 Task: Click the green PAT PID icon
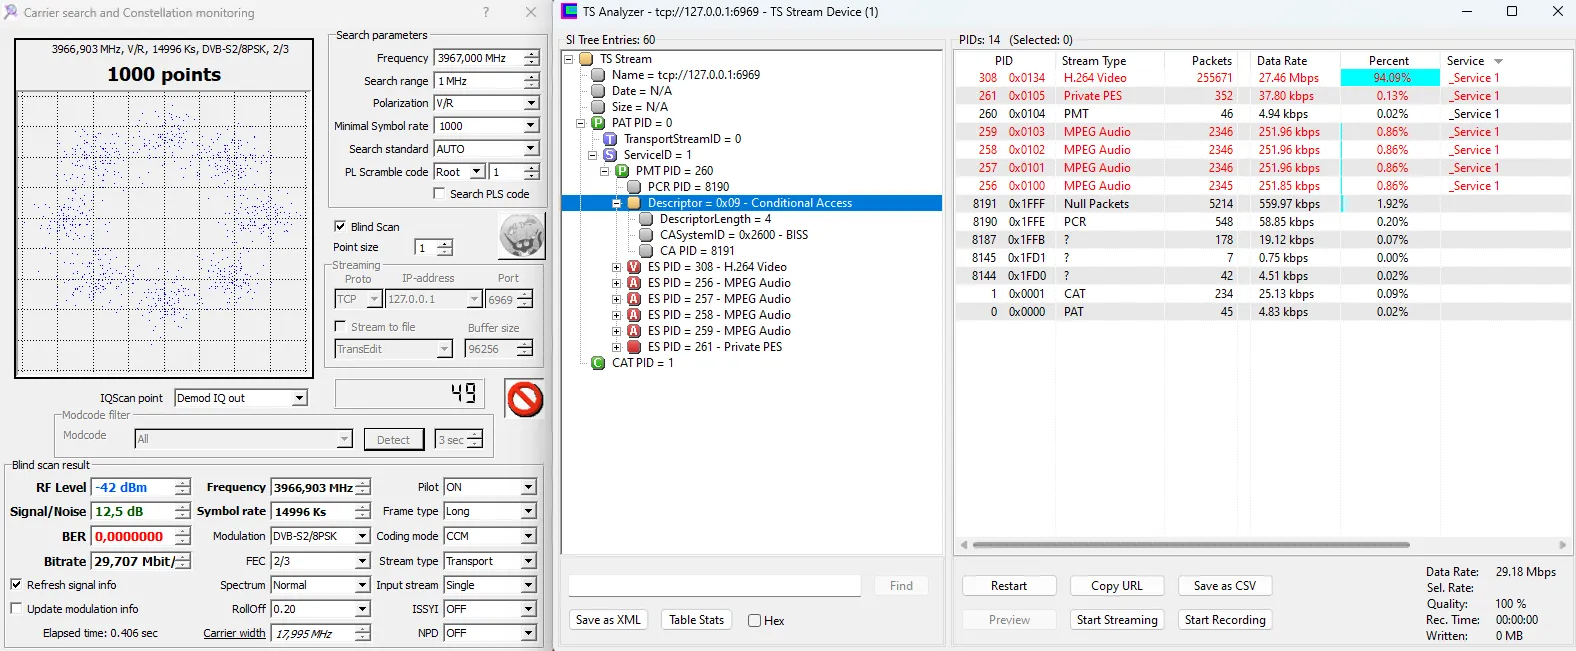(597, 123)
